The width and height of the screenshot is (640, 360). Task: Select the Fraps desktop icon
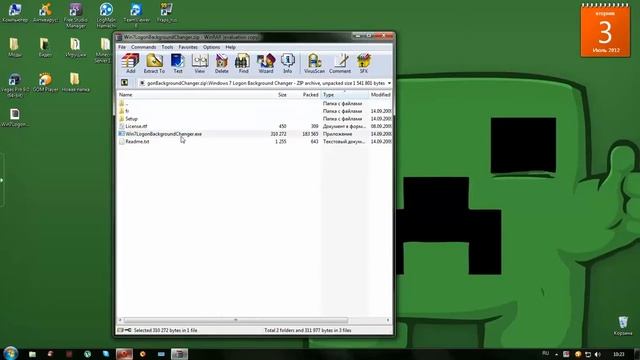click(x=167, y=12)
